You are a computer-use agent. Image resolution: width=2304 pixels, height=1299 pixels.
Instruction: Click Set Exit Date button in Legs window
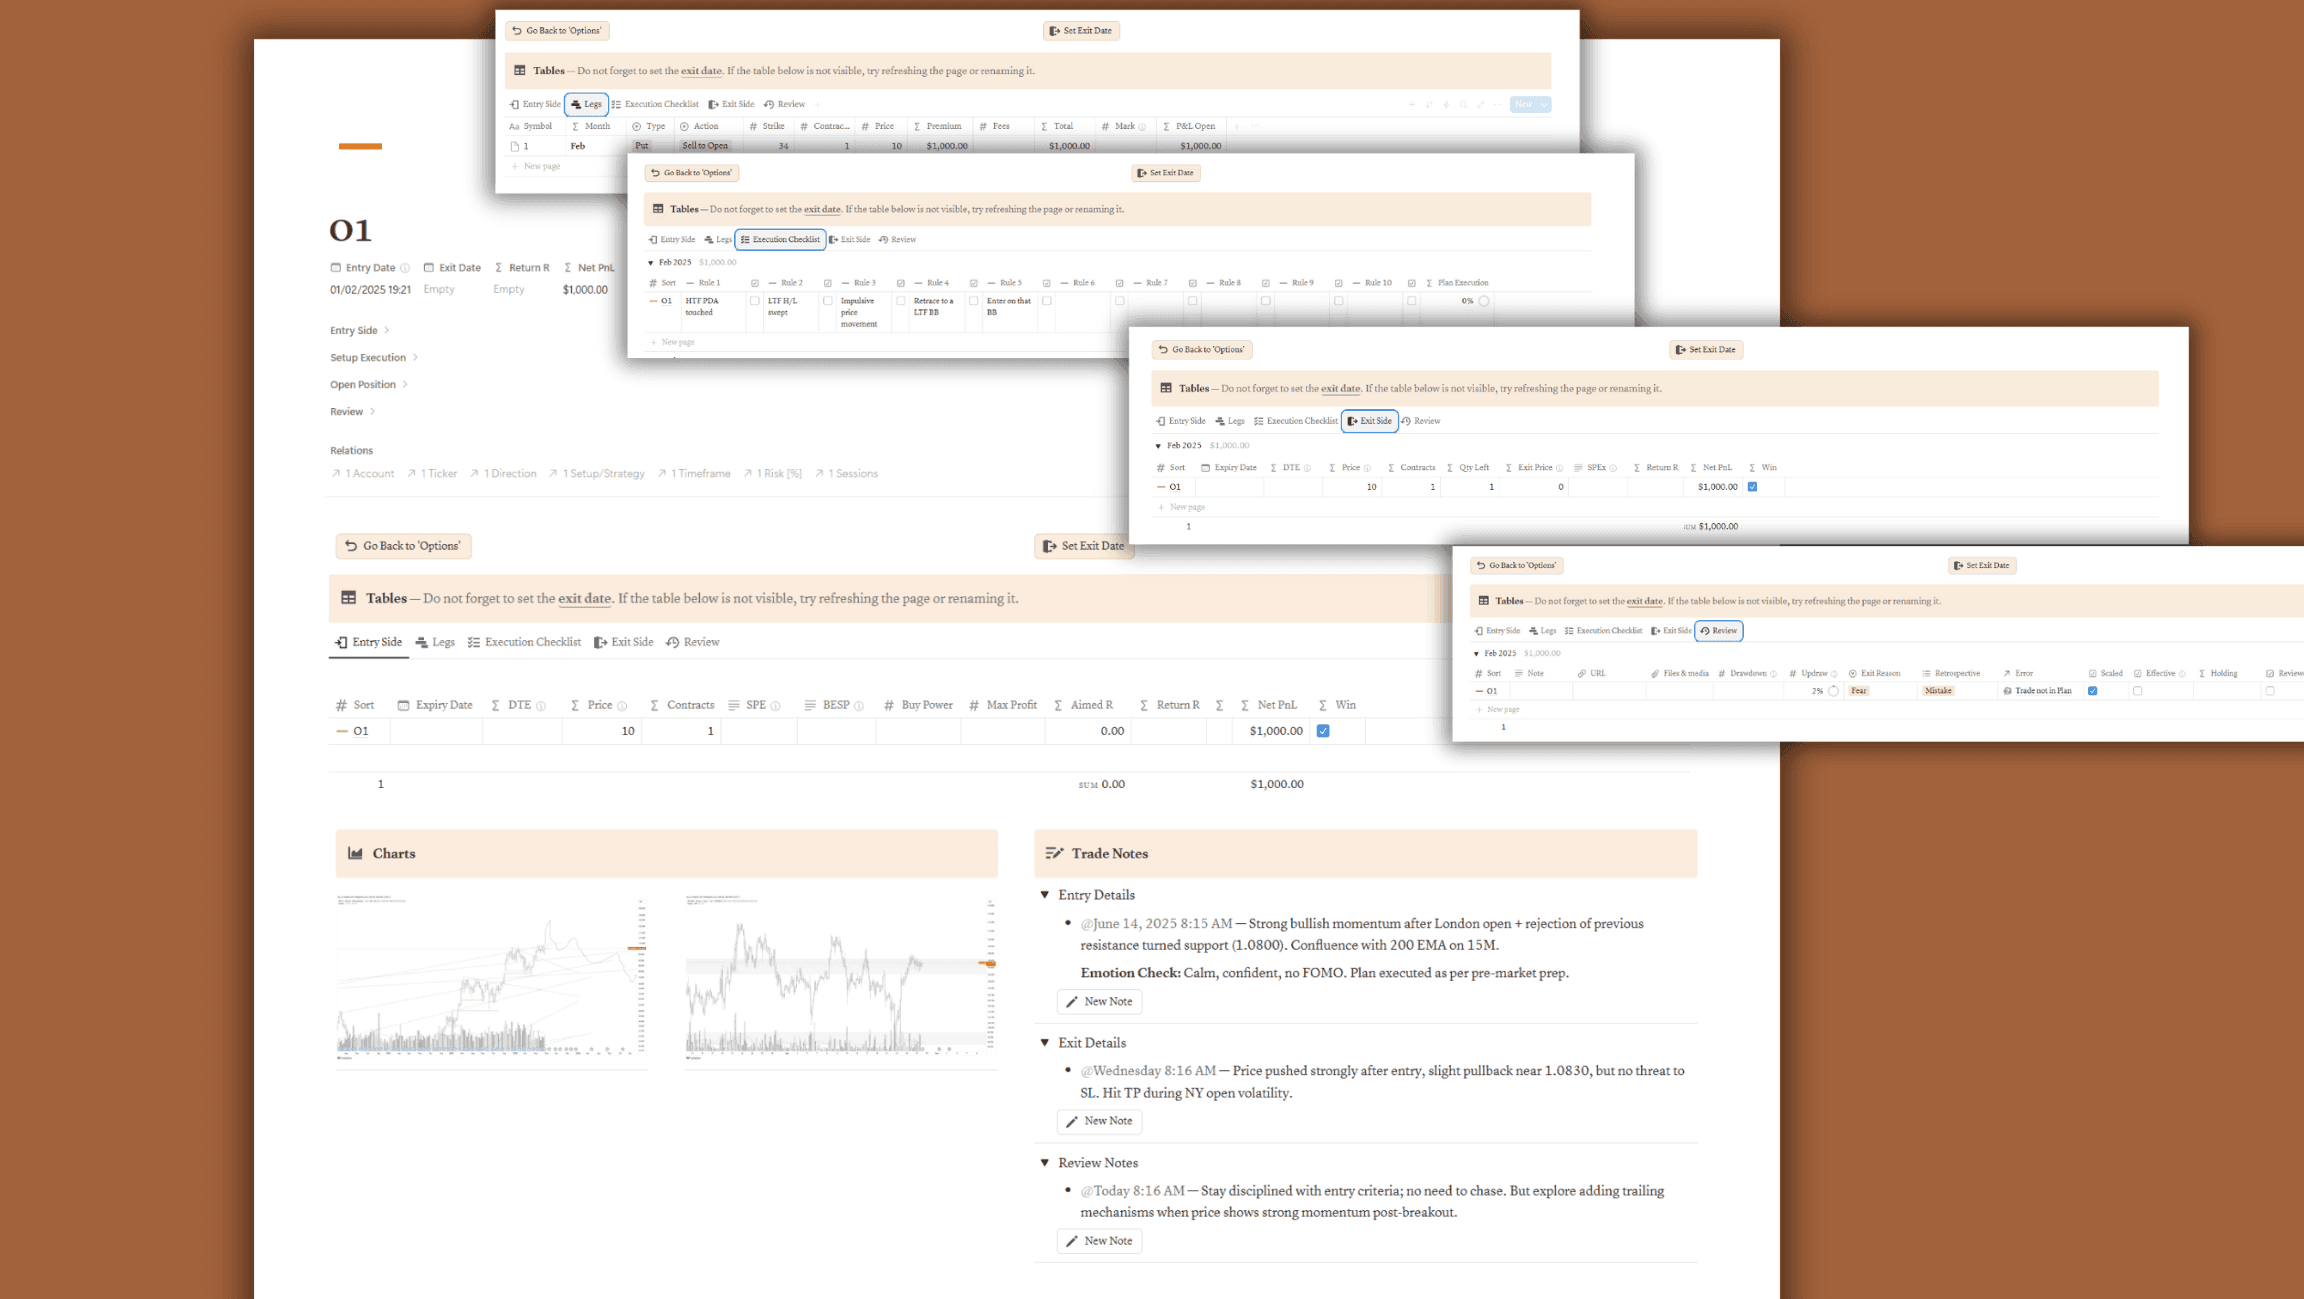click(x=1081, y=31)
